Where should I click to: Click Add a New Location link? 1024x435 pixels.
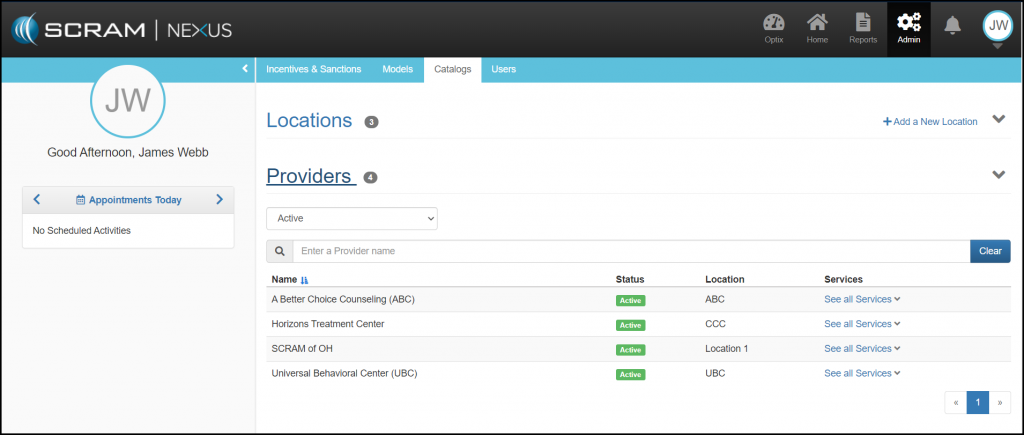930,122
